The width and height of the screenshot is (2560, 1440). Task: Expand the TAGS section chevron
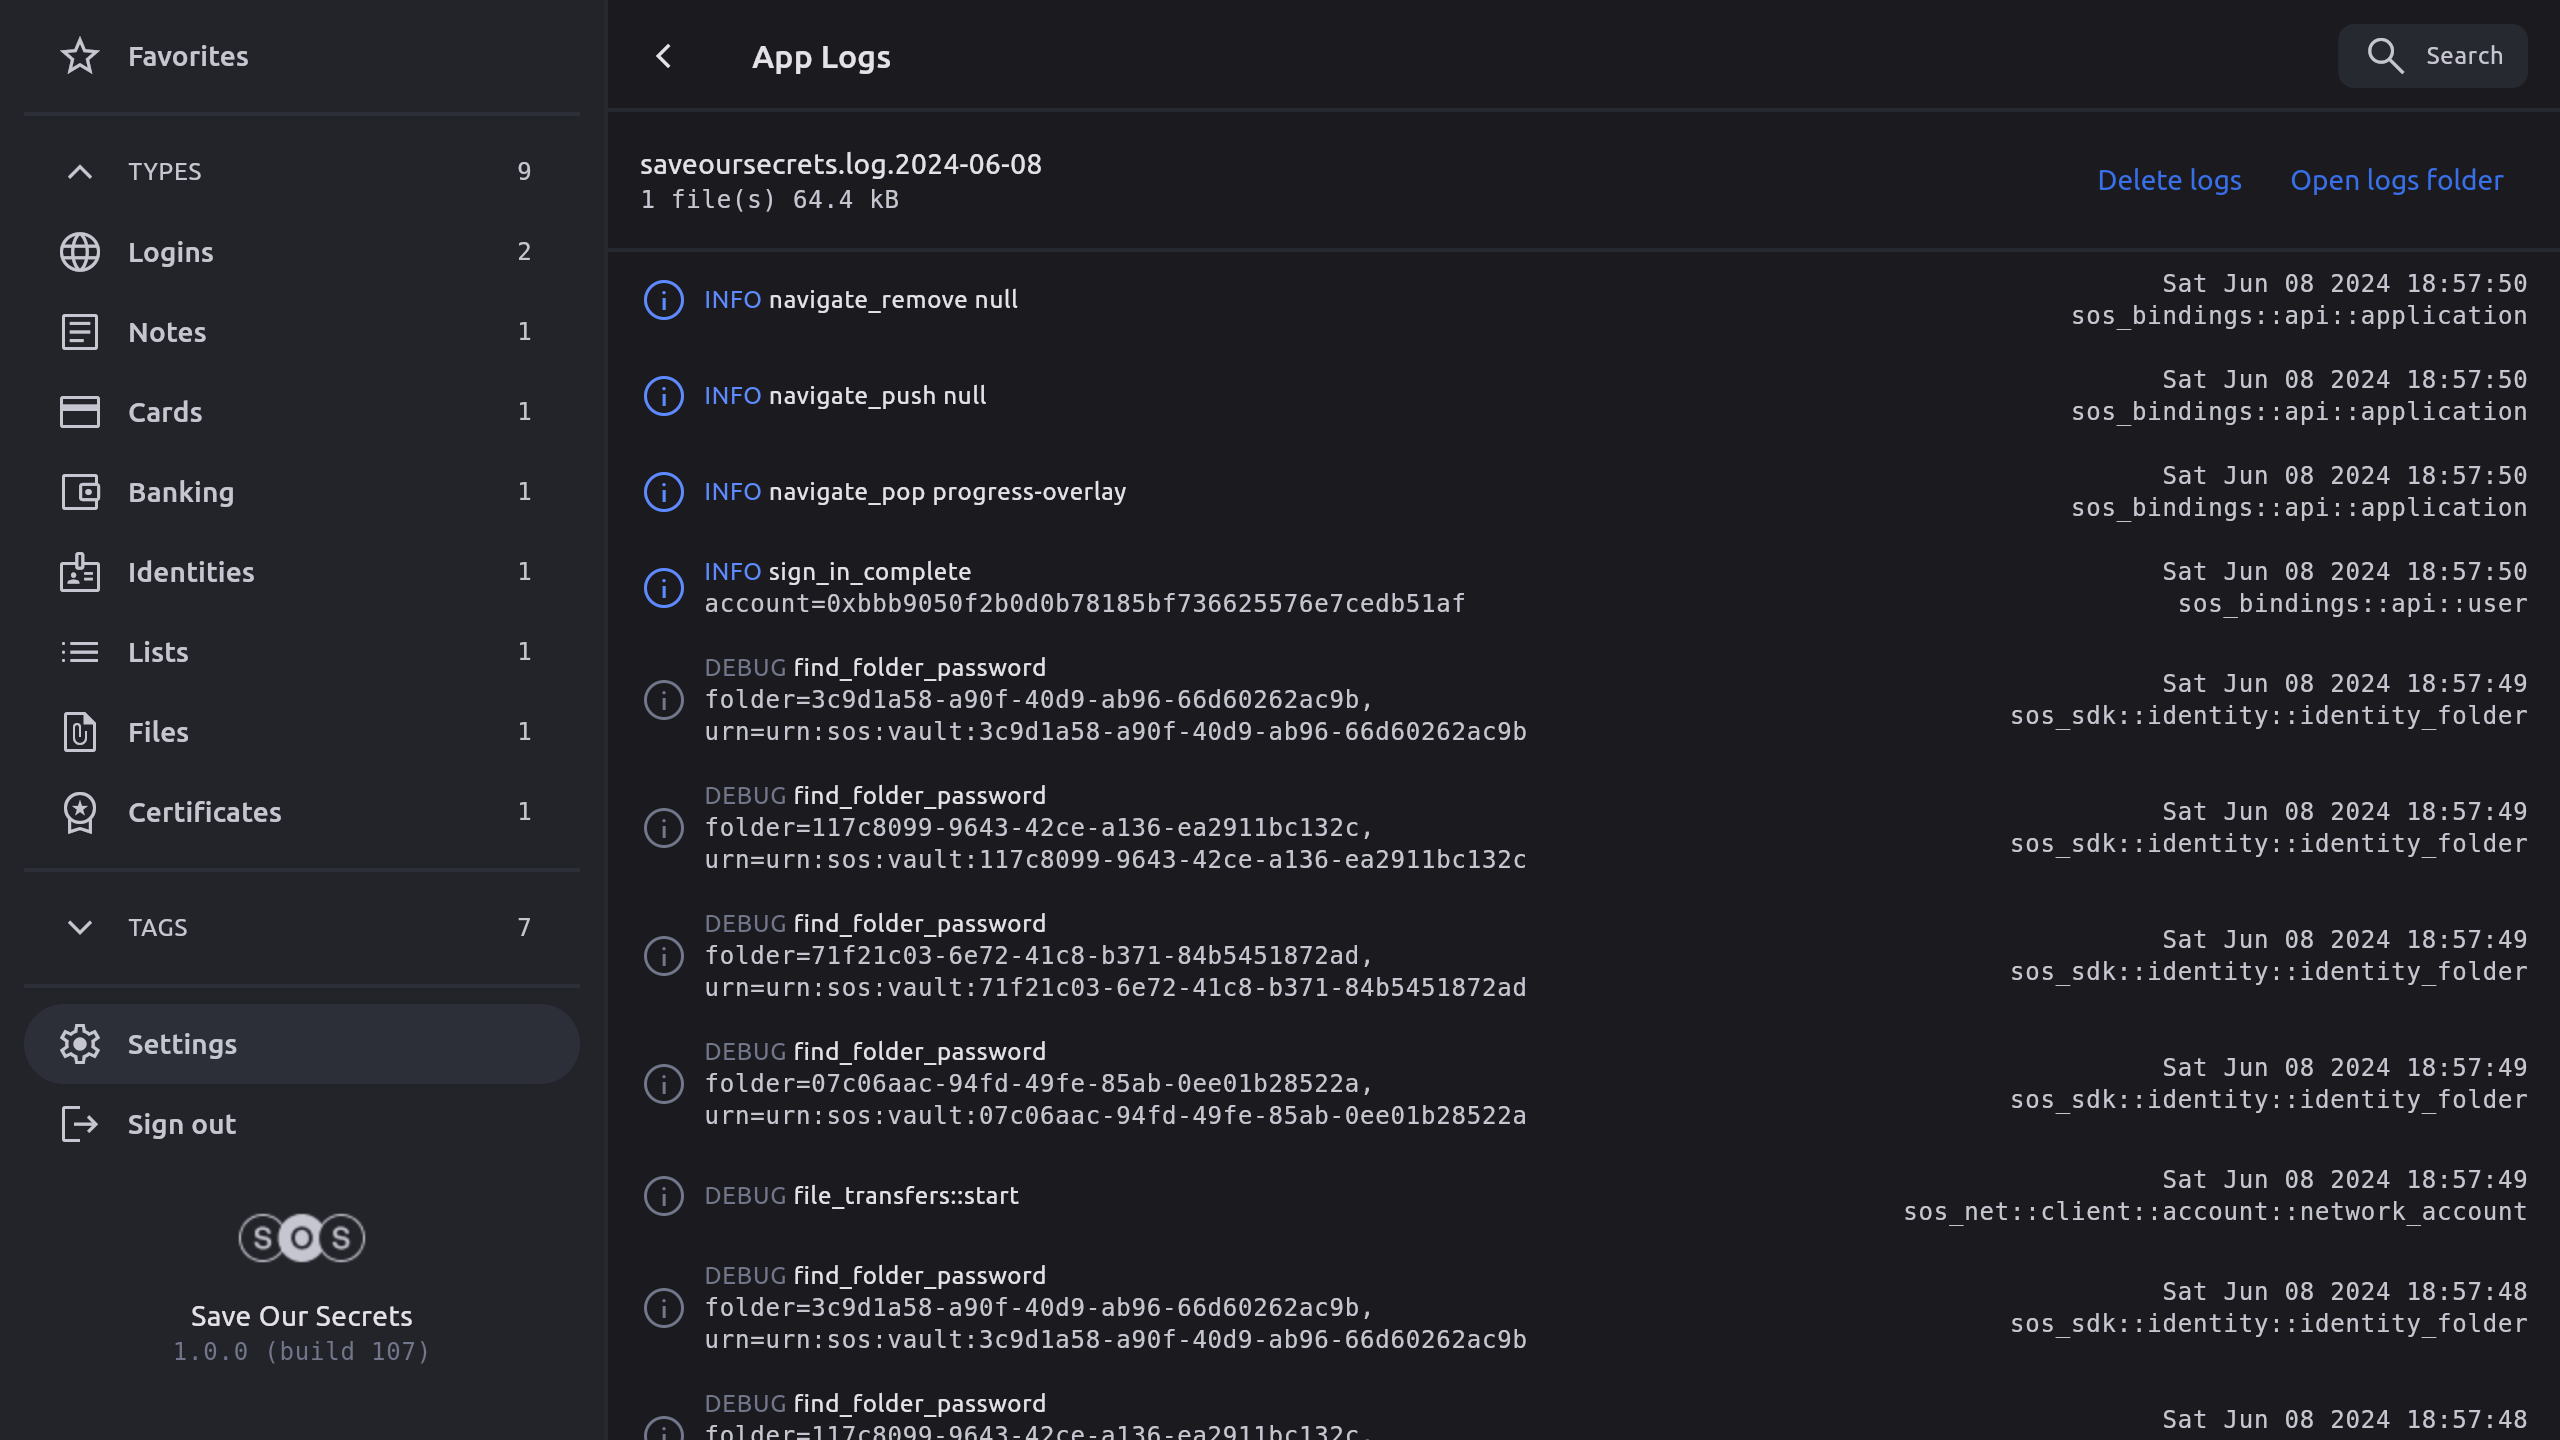pos(80,928)
